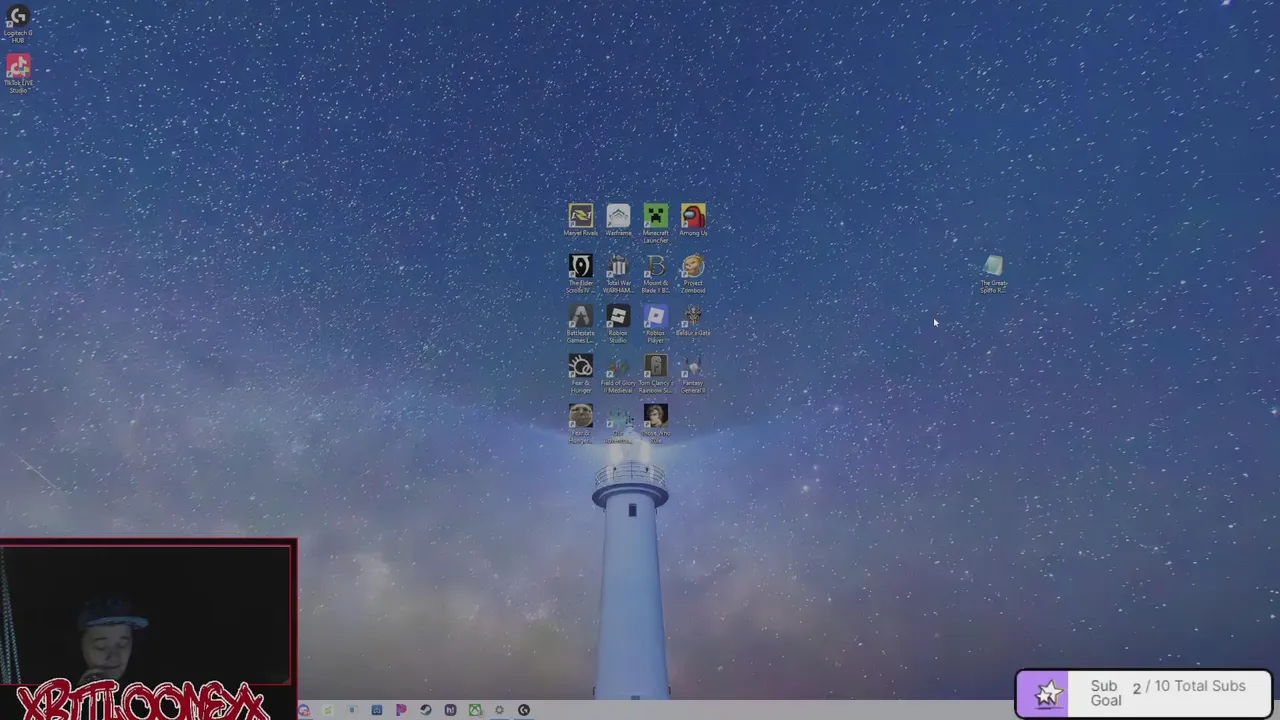Open the Roblox Player shortcut
This screenshot has height=720, width=1280.
pyautogui.click(x=655, y=323)
